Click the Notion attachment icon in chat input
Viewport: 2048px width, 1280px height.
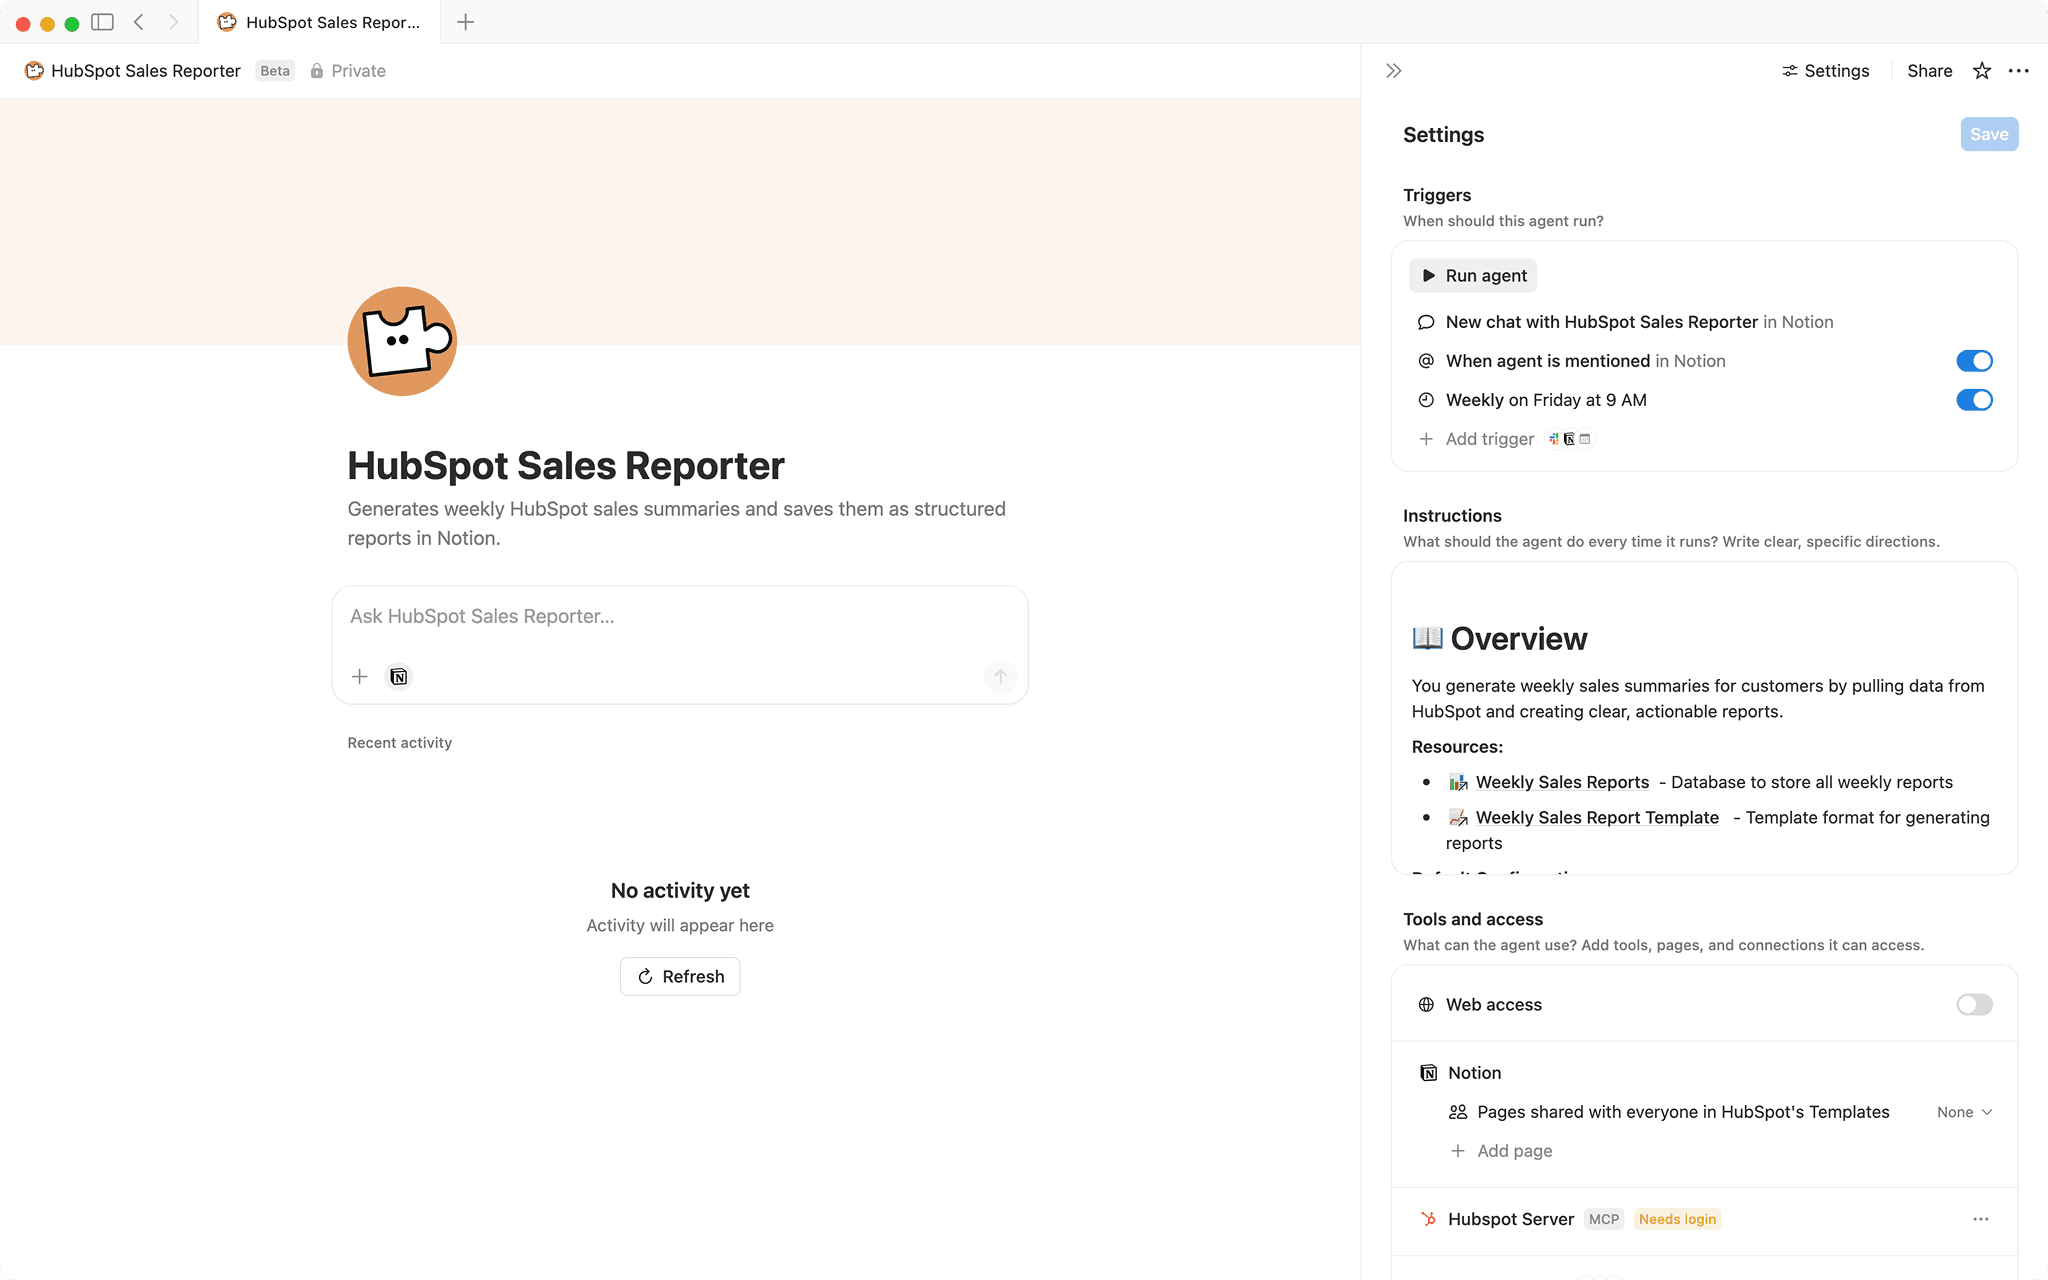pyautogui.click(x=398, y=676)
